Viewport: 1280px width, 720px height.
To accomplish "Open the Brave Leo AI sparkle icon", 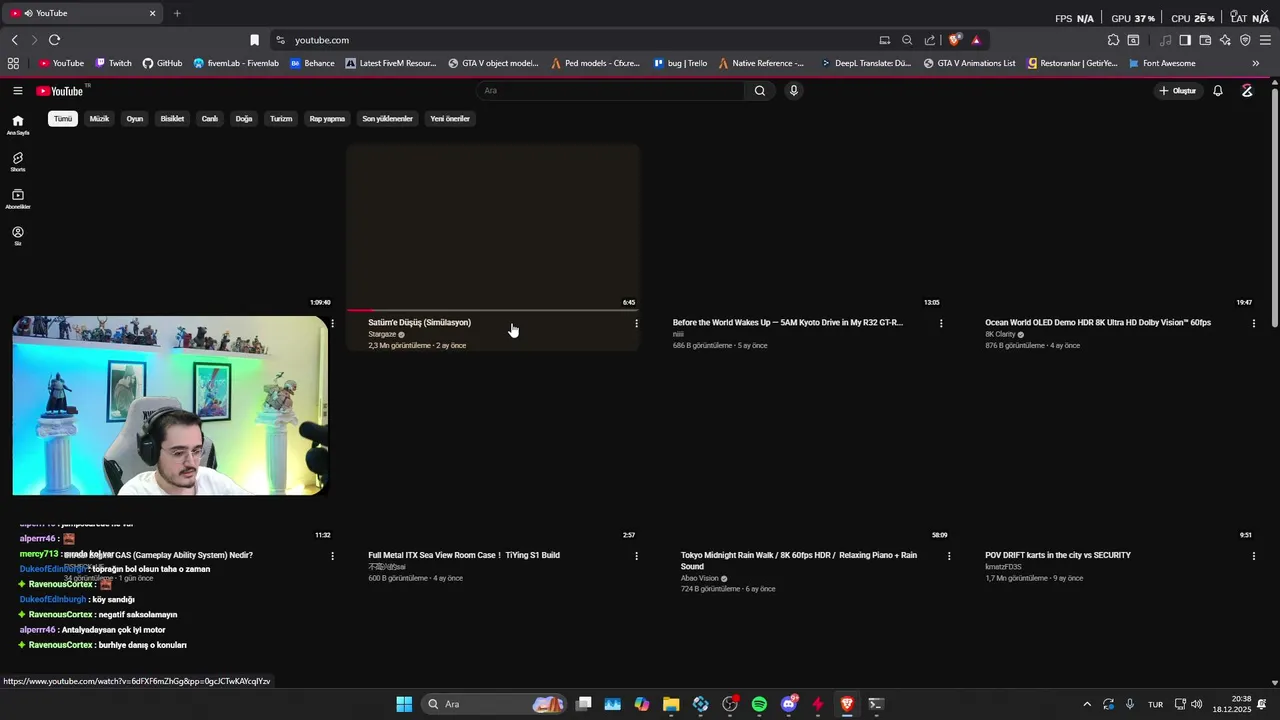I will tap(1225, 40).
